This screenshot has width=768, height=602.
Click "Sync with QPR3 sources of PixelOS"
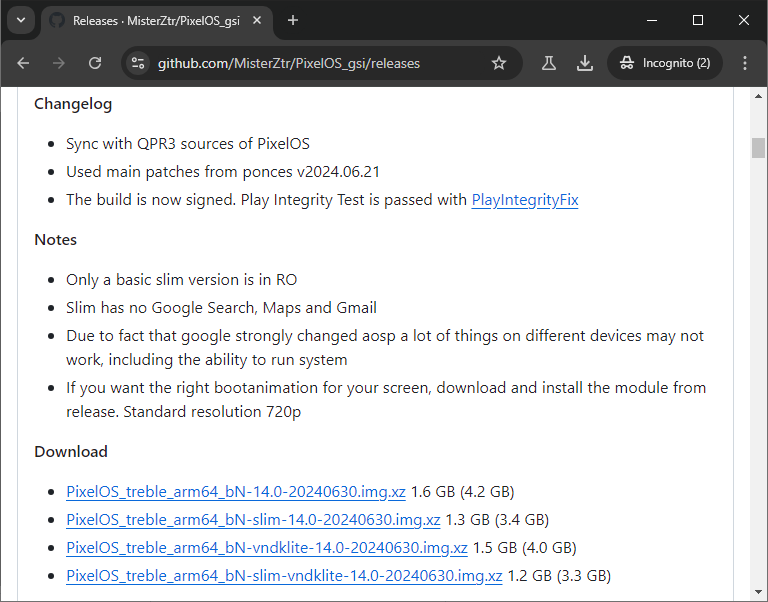[x=188, y=144]
